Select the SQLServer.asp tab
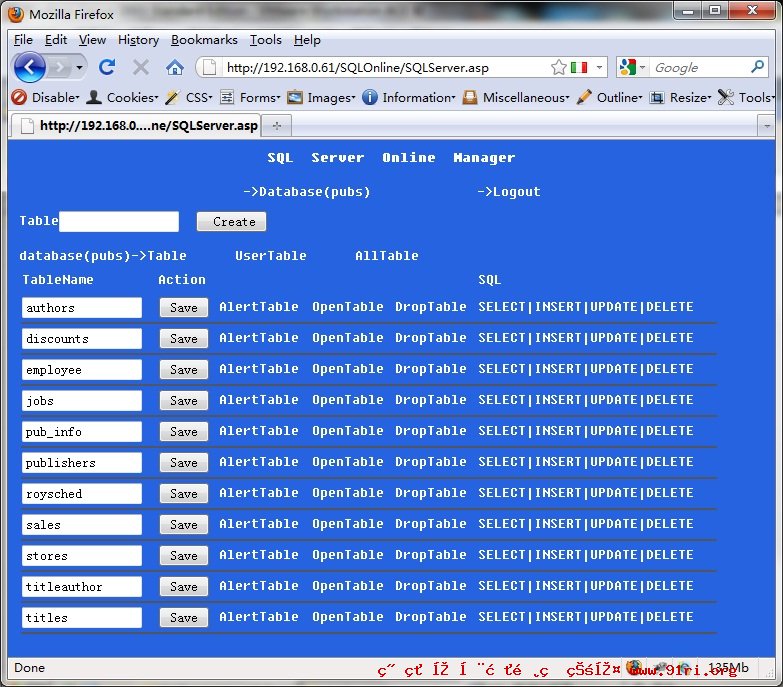This screenshot has height=687, width=783. (136, 125)
